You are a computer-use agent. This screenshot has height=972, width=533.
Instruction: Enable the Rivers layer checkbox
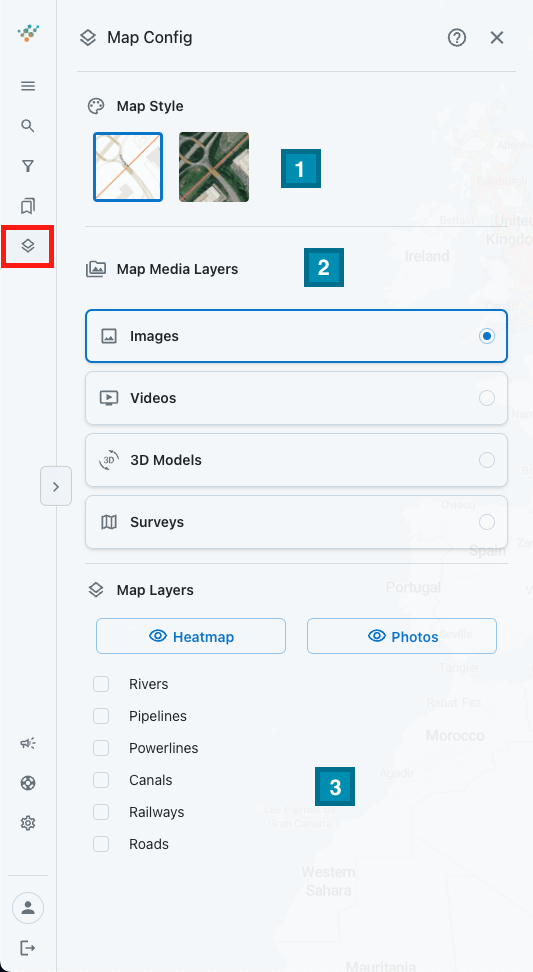tap(101, 684)
